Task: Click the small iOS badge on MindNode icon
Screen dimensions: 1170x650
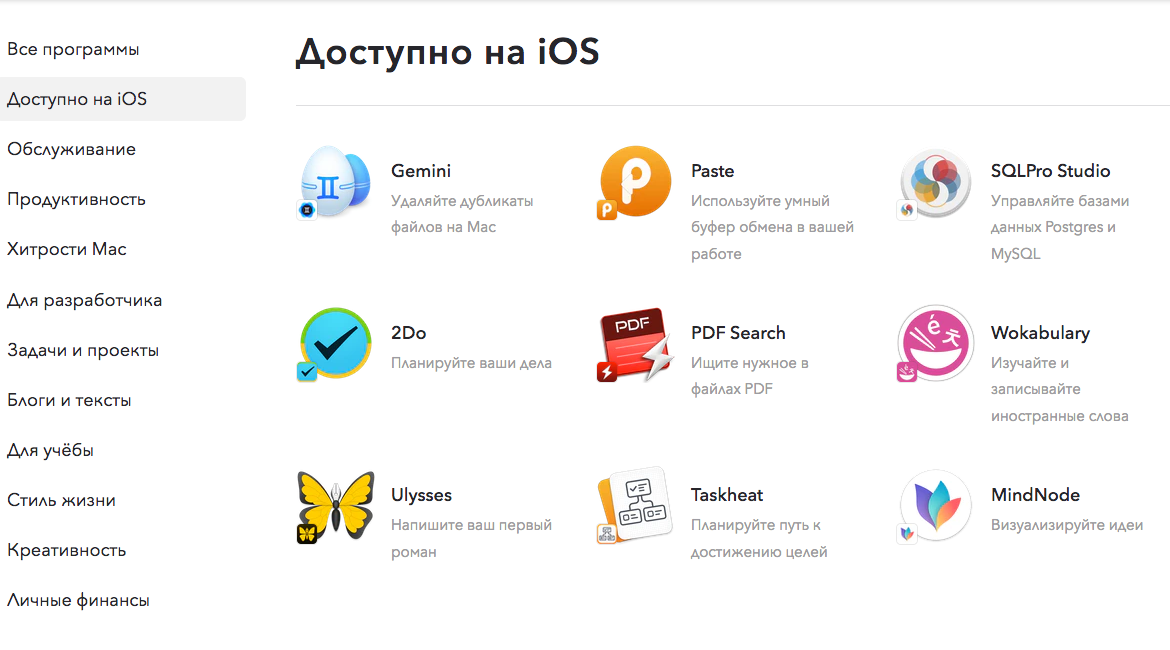Action: coord(907,534)
